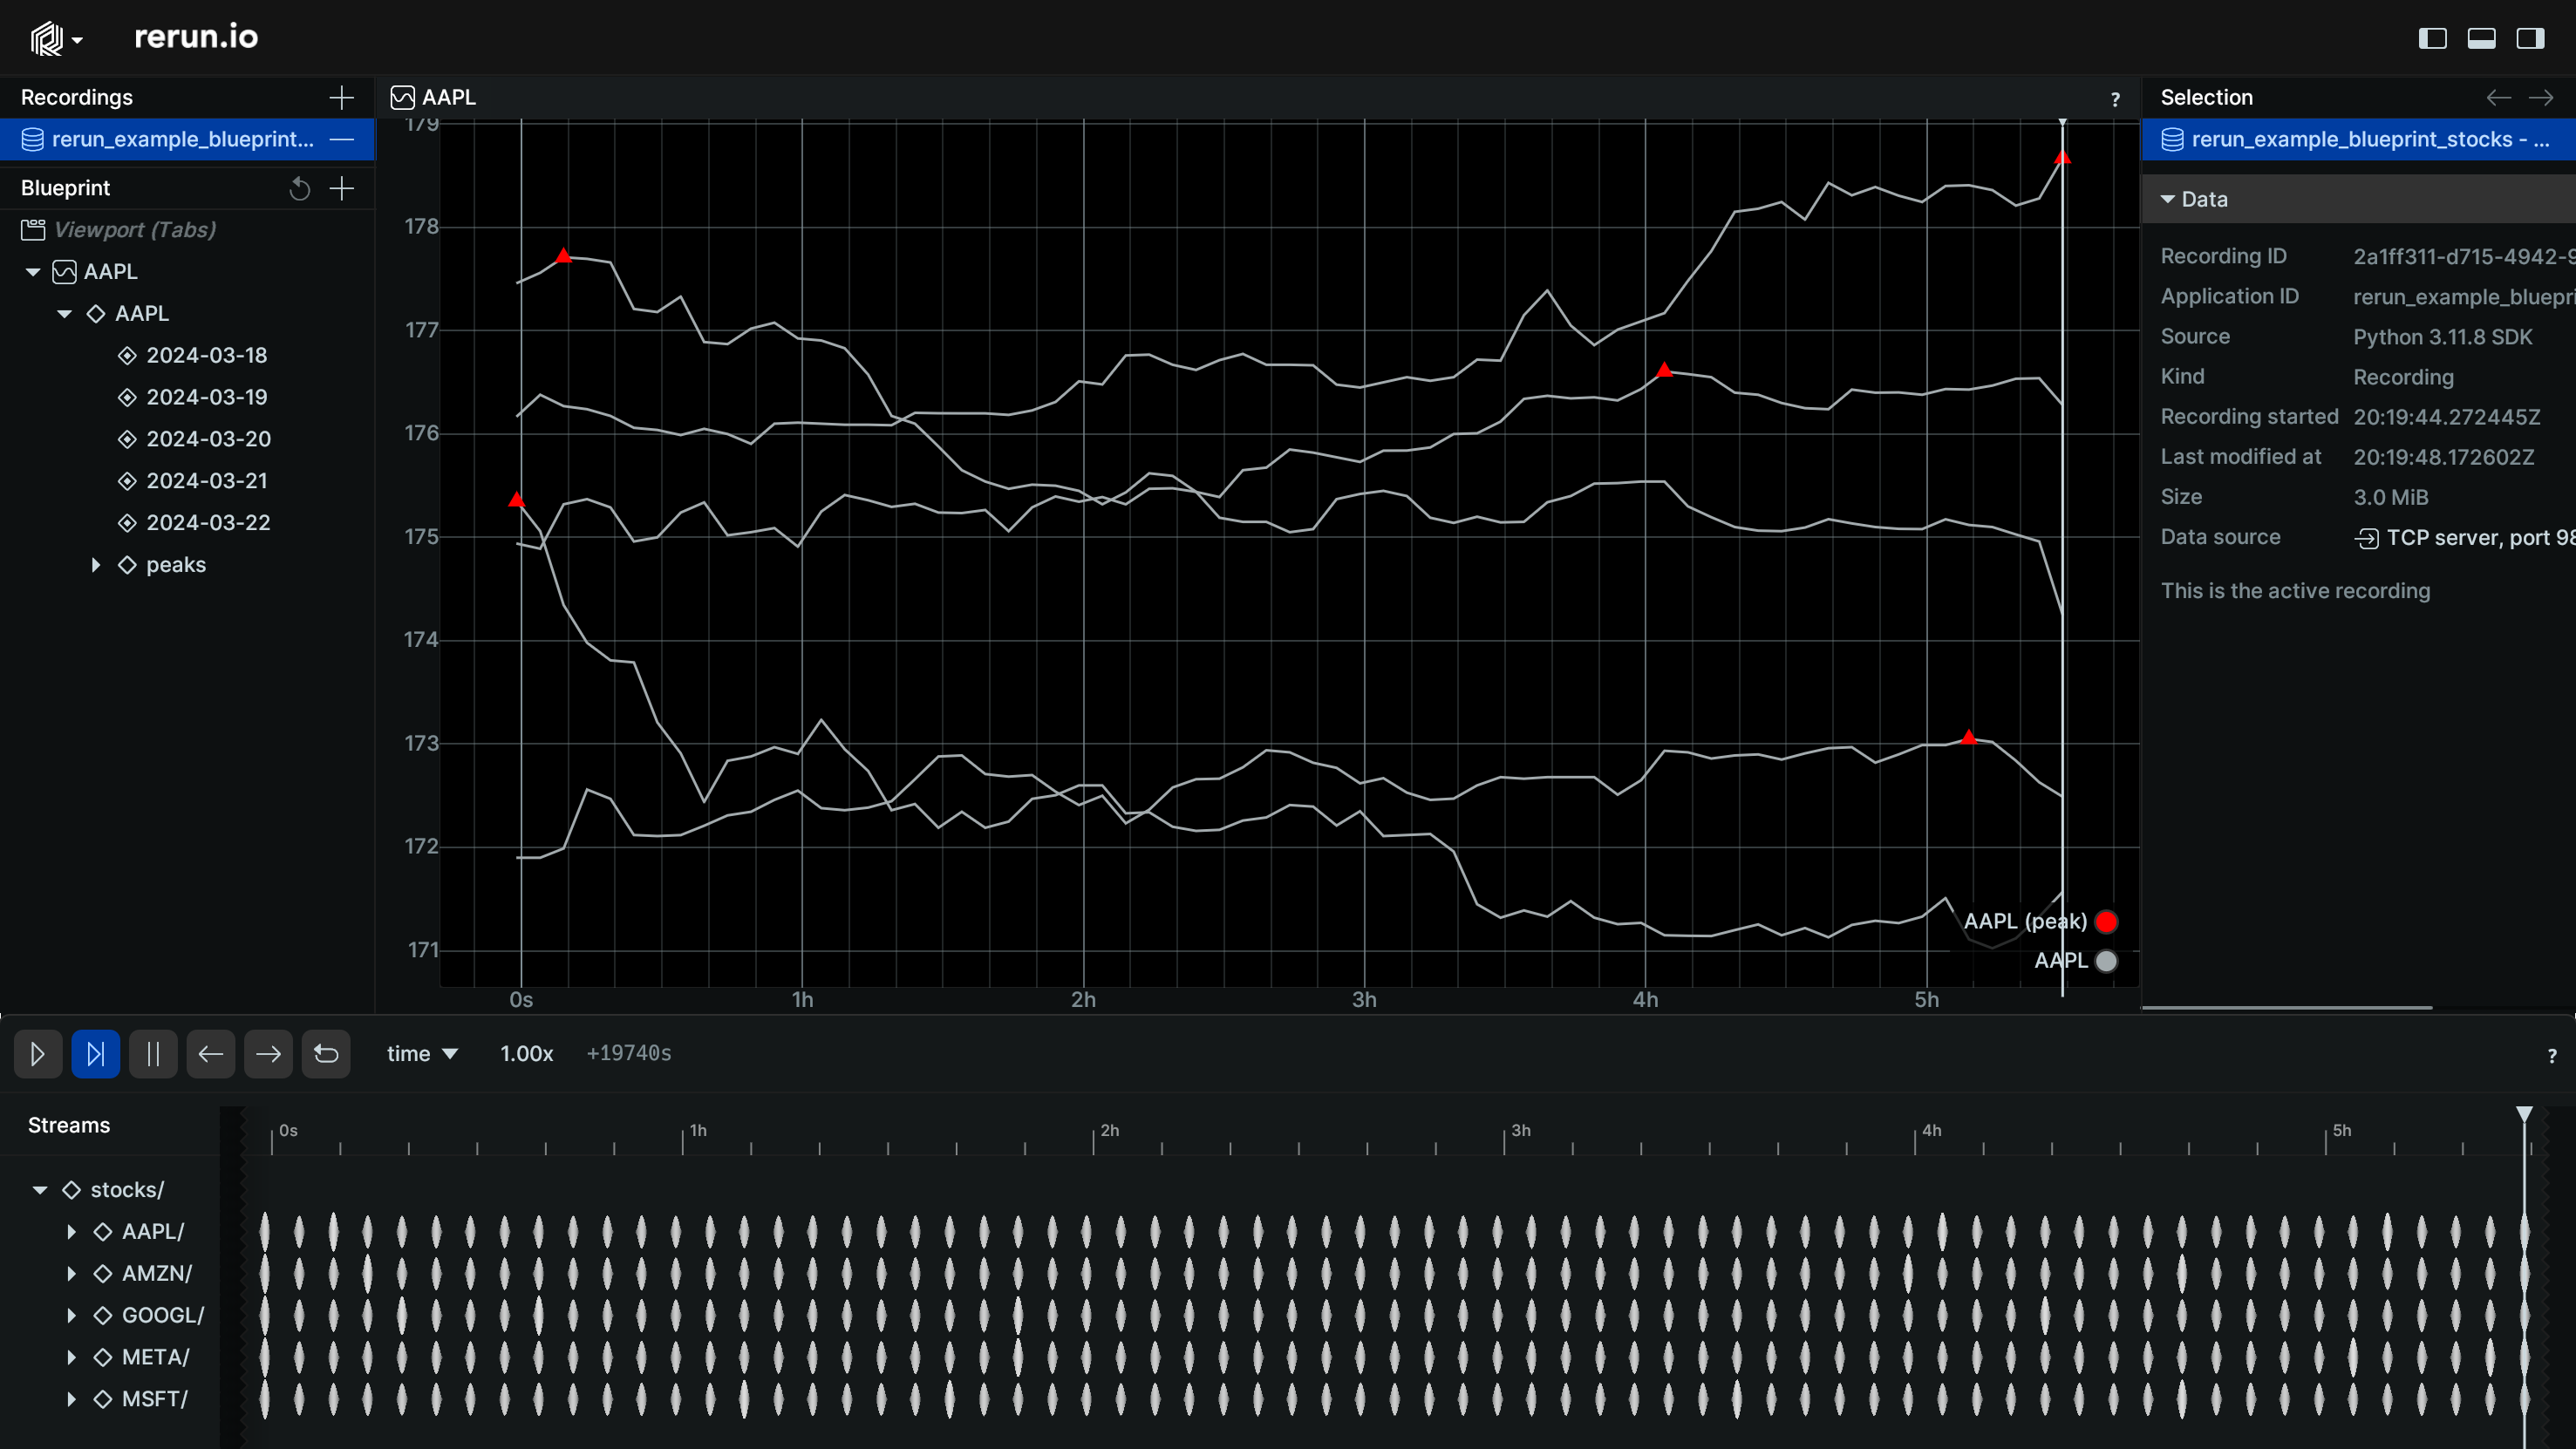Collapse the AAPL view in blueprint tree
Viewport: 2576px width, 1449px height.
33,272
